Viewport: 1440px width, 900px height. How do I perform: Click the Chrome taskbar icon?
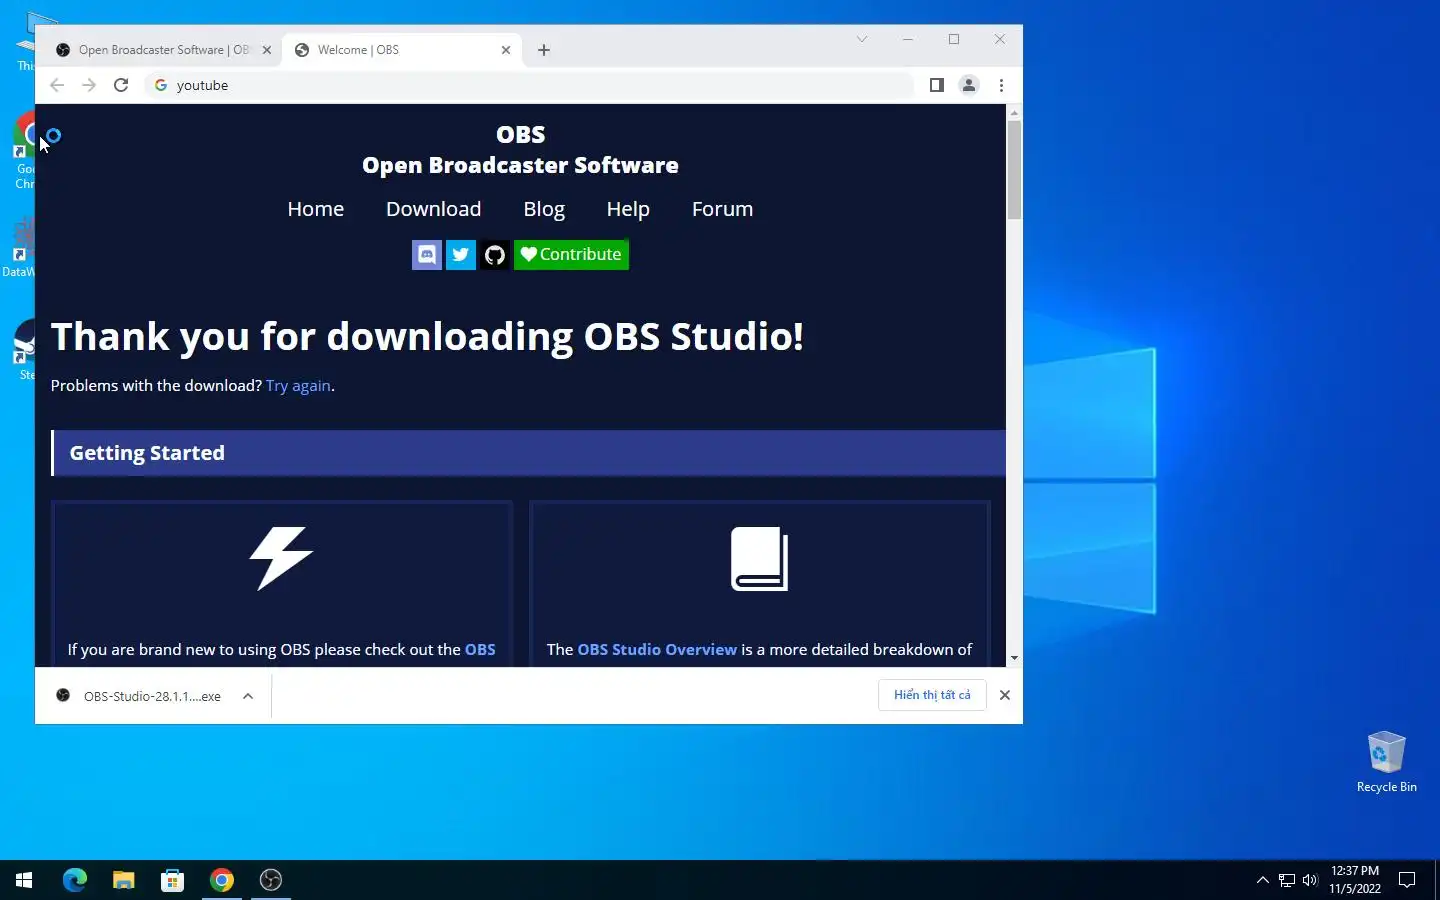(222, 880)
